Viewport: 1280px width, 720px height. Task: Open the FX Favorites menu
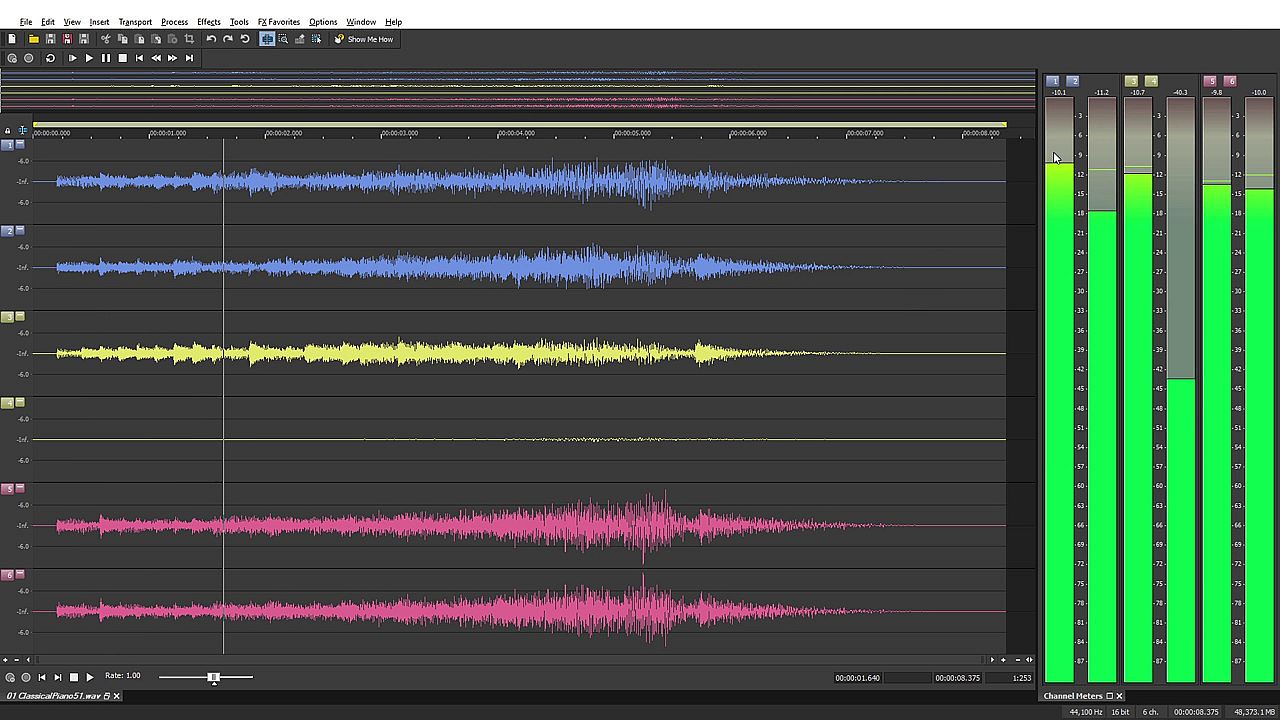[278, 22]
